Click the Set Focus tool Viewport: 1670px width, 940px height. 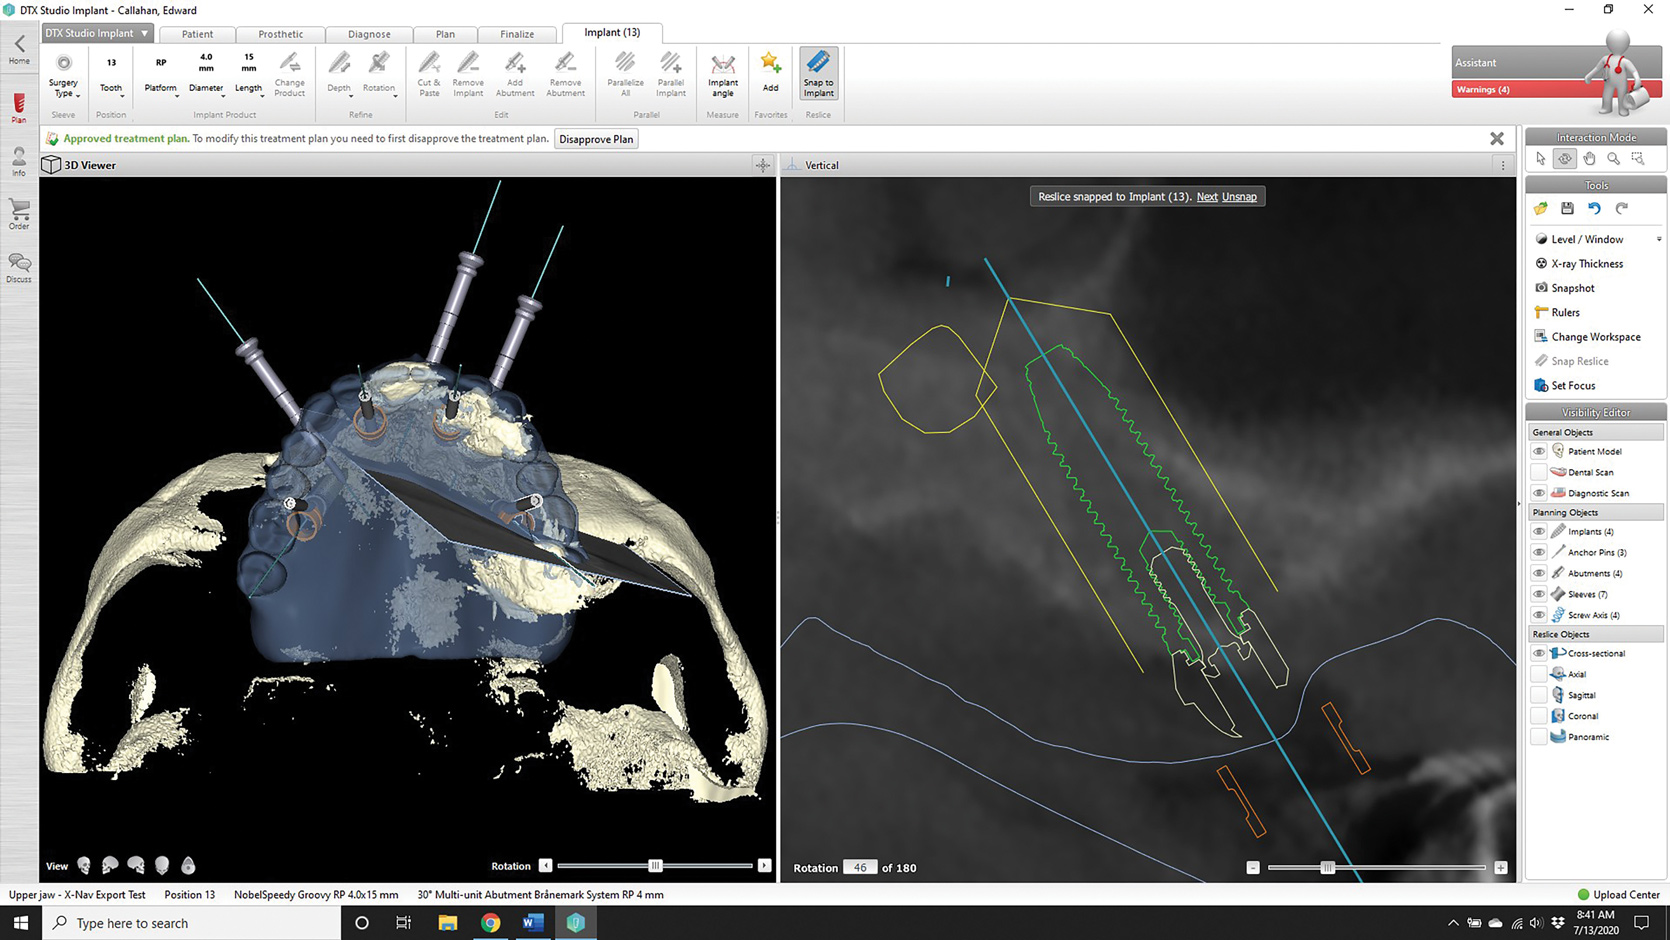(1572, 385)
